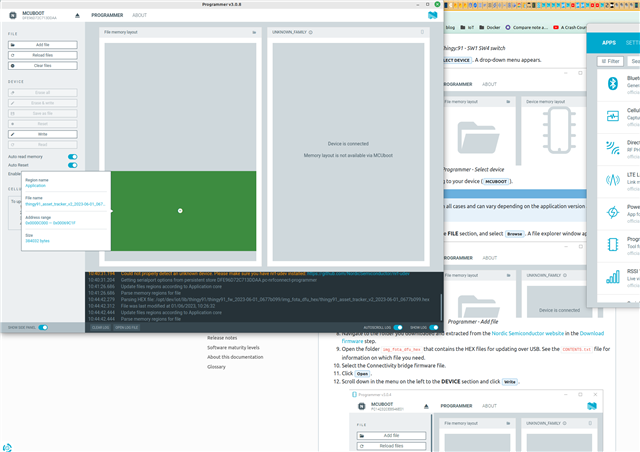The image size is (640, 452).
Task: Open the Filter button in launcher
Action: [610, 61]
